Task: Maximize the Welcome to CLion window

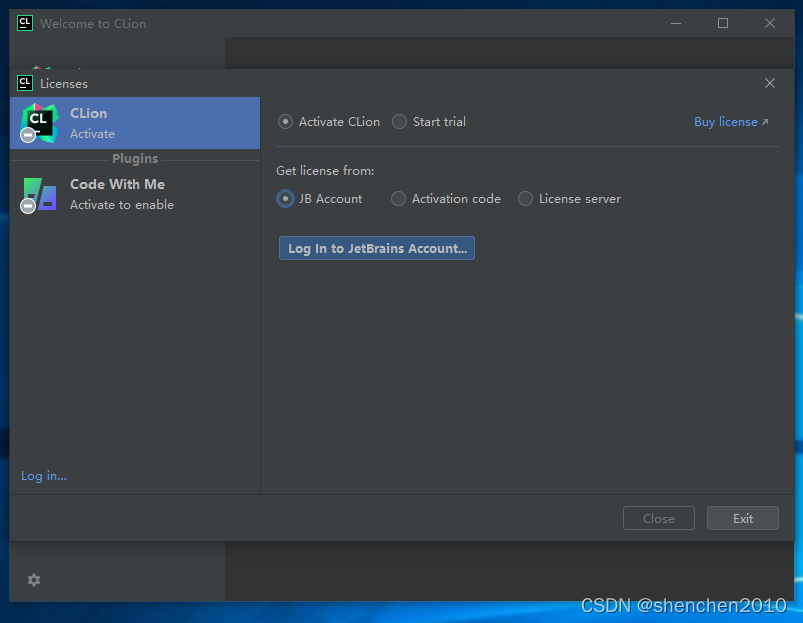Action: pos(723,23)
